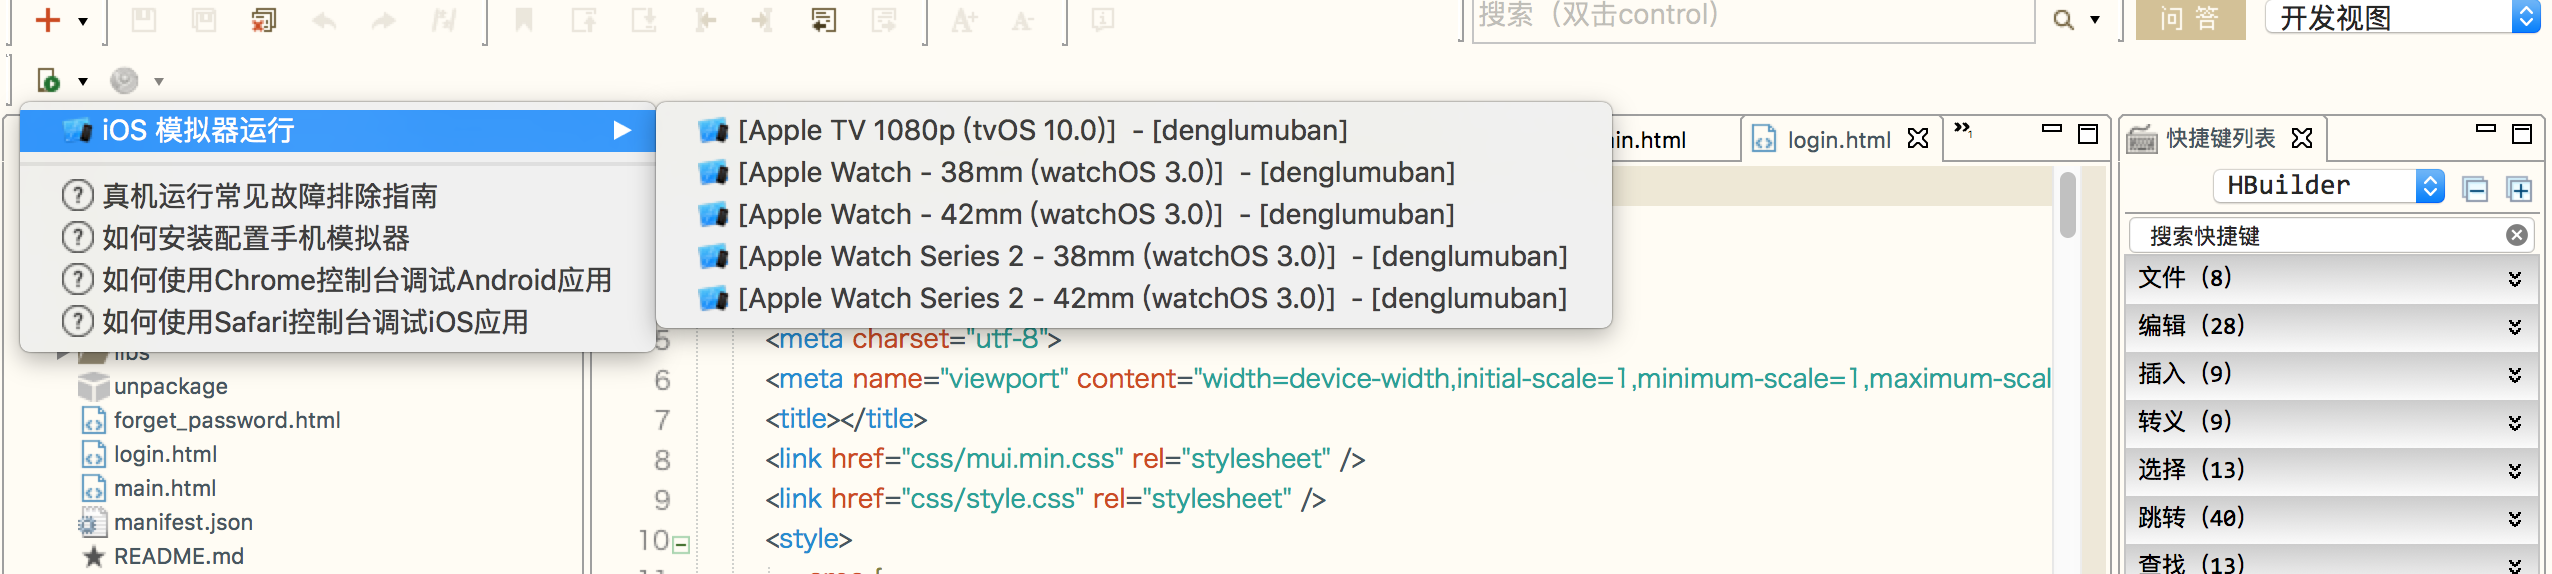Fold the style block at line 10
2552x574 pixels.
tap(681, 545)
